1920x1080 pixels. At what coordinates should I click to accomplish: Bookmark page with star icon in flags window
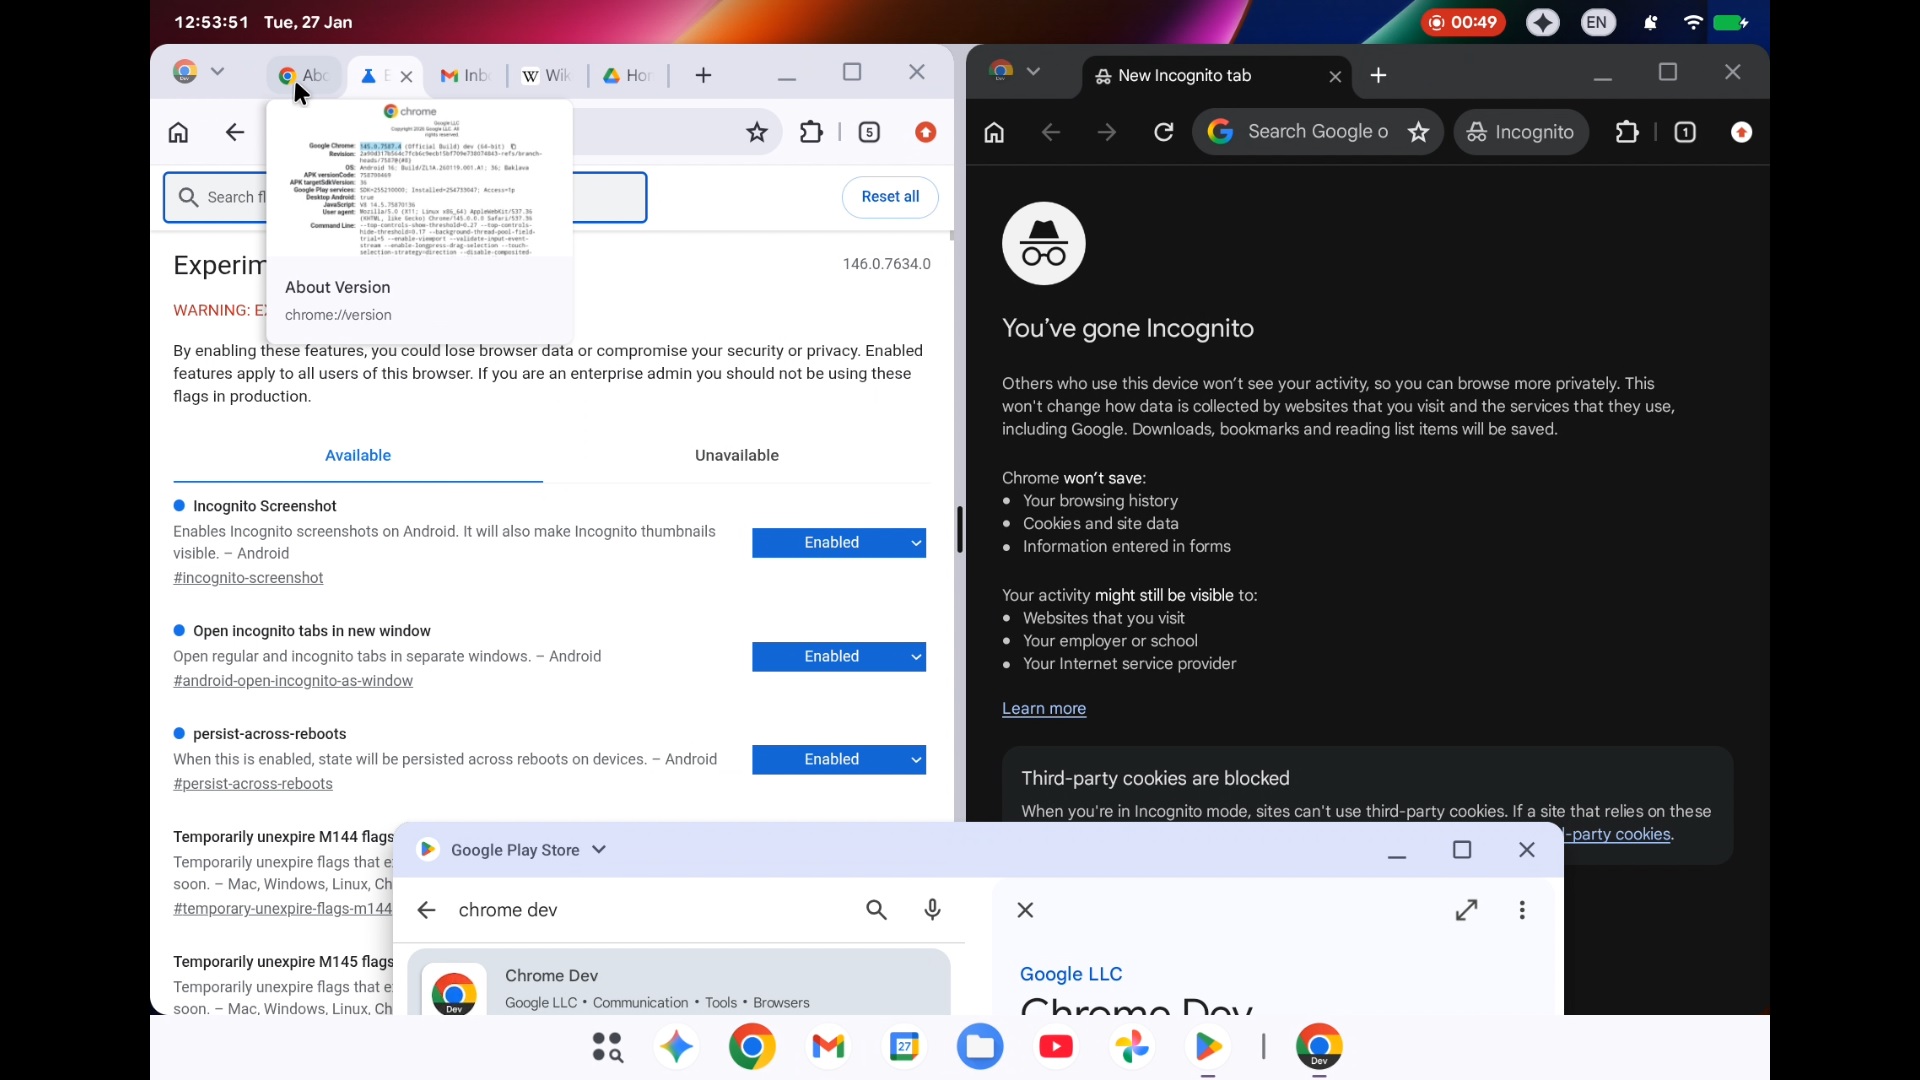[757, 133]
